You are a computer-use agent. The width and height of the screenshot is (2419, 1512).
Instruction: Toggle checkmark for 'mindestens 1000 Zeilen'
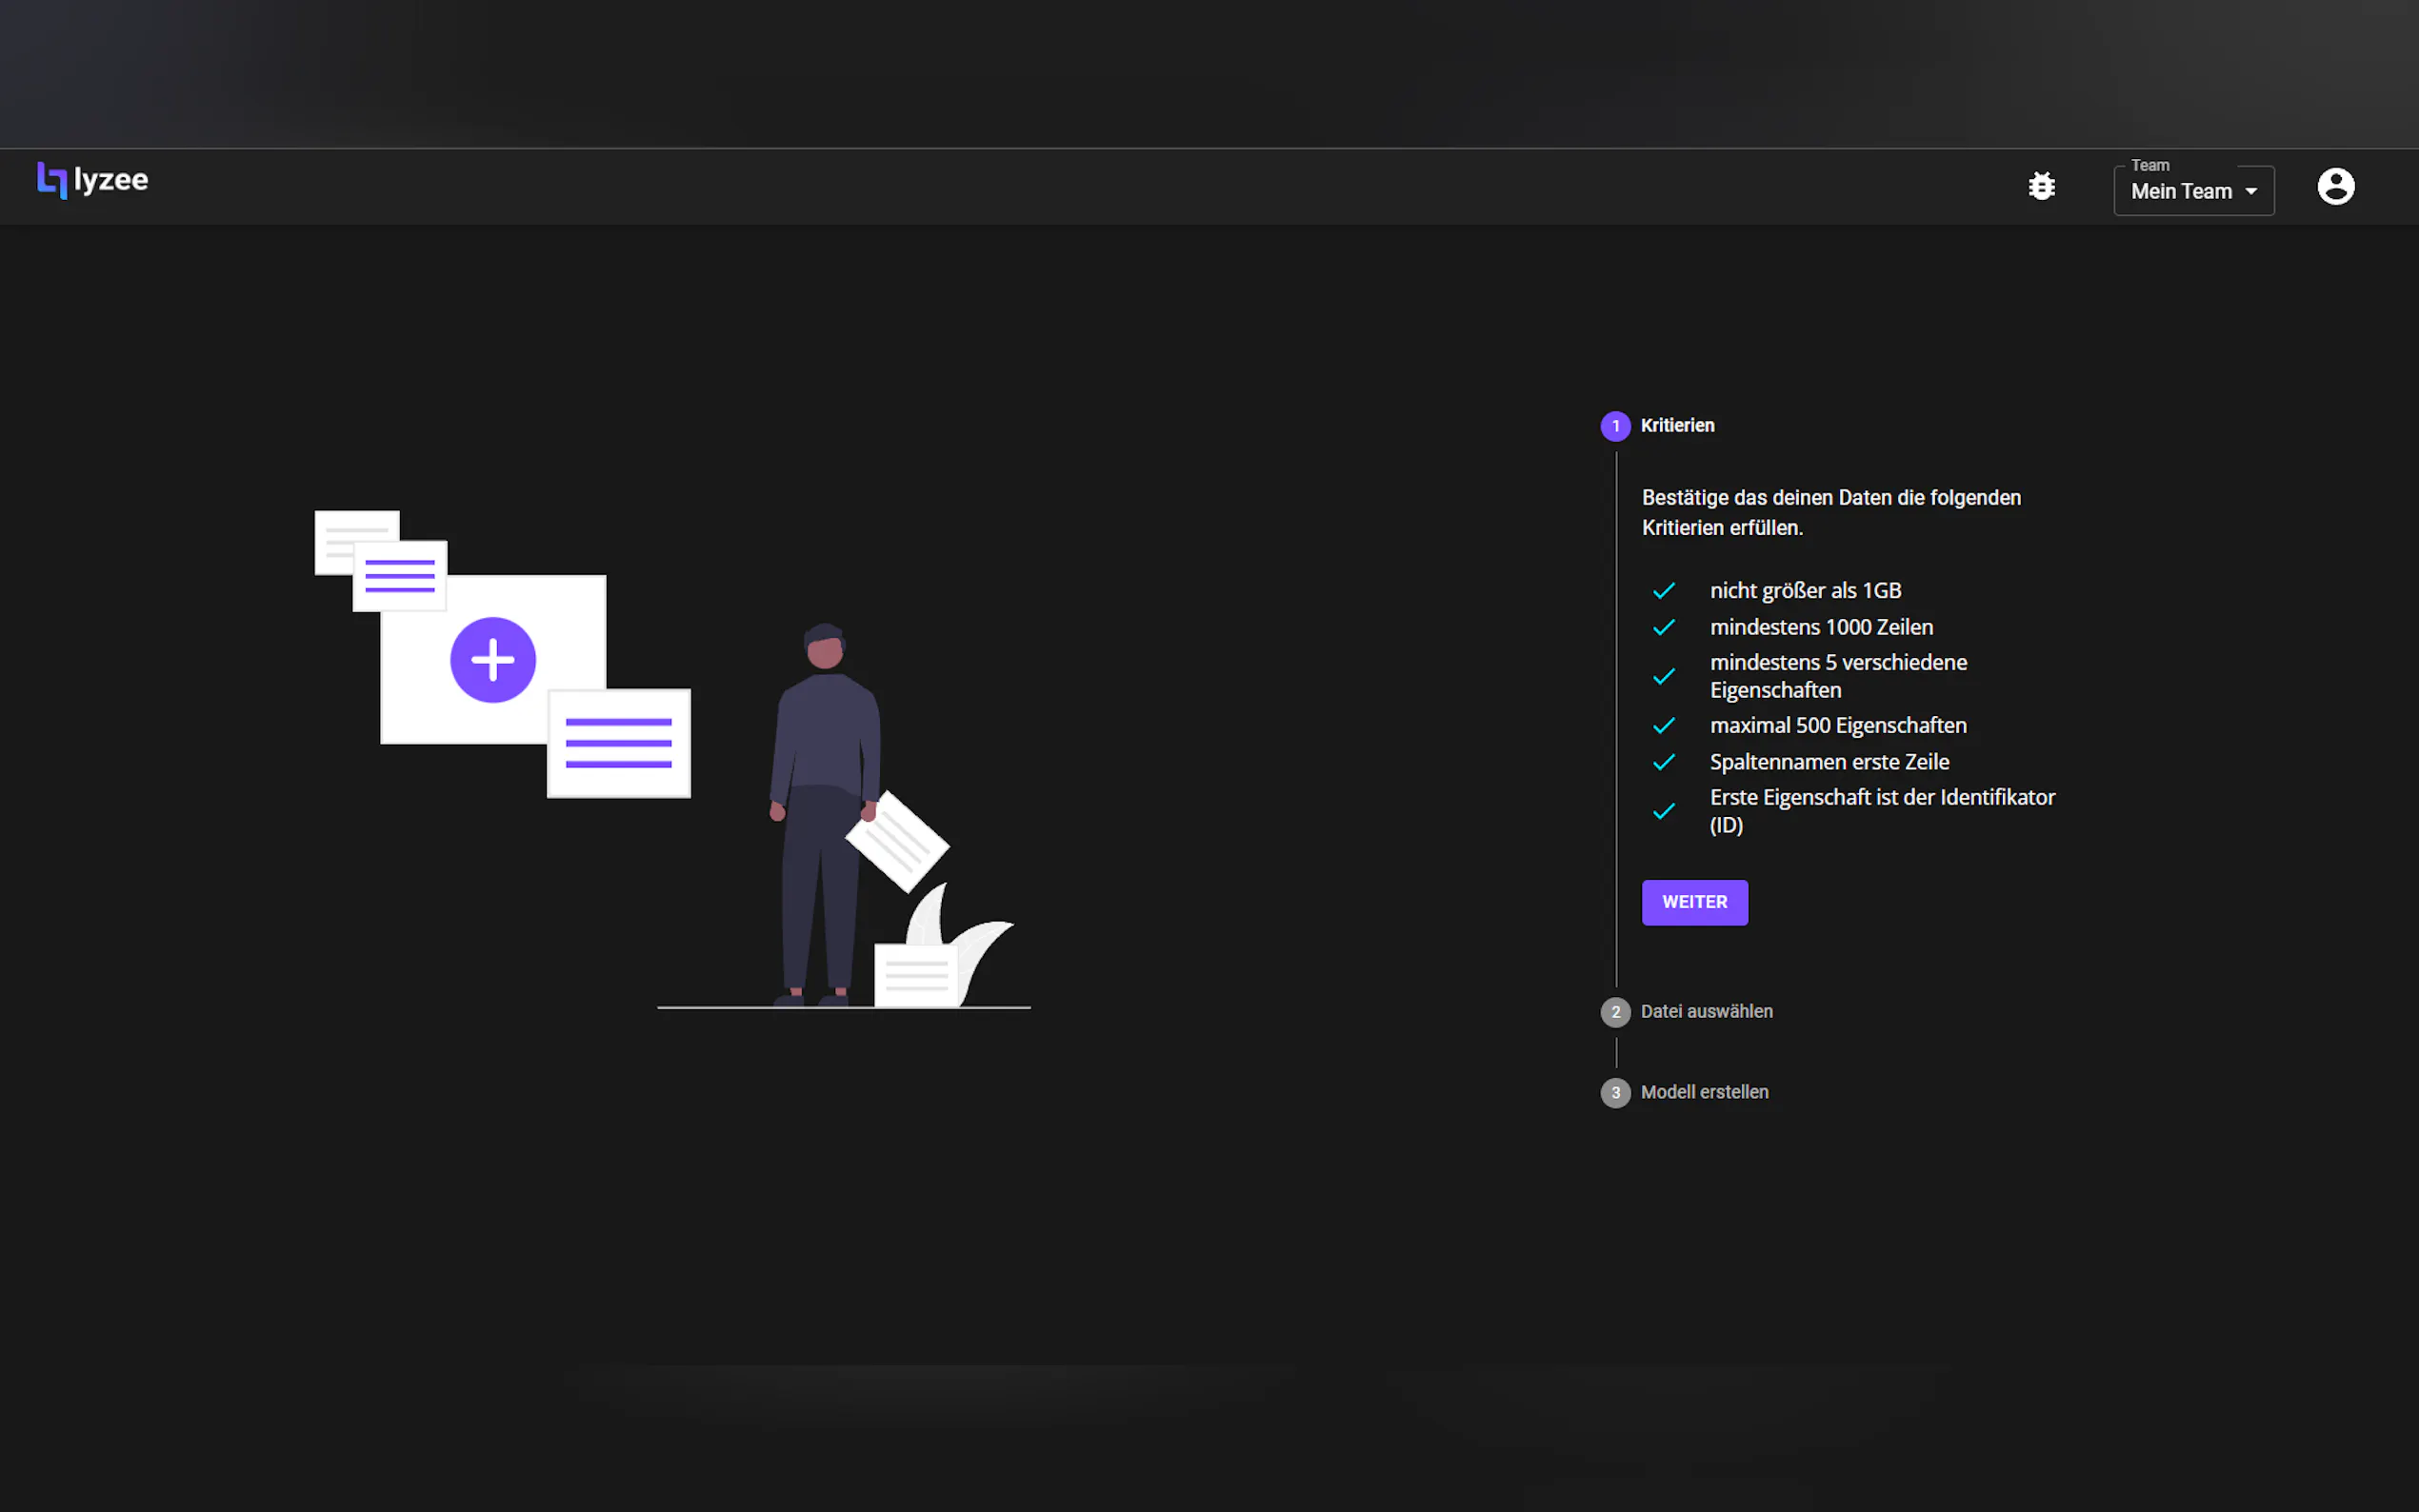click(1664, 627)
